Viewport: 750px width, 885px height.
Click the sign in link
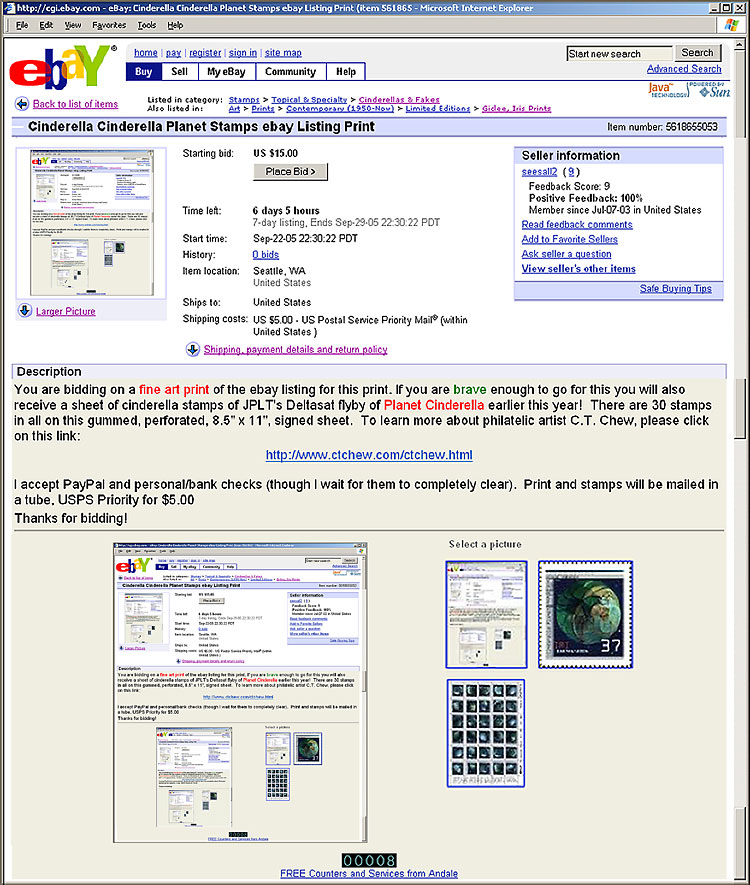pos(243,52)
